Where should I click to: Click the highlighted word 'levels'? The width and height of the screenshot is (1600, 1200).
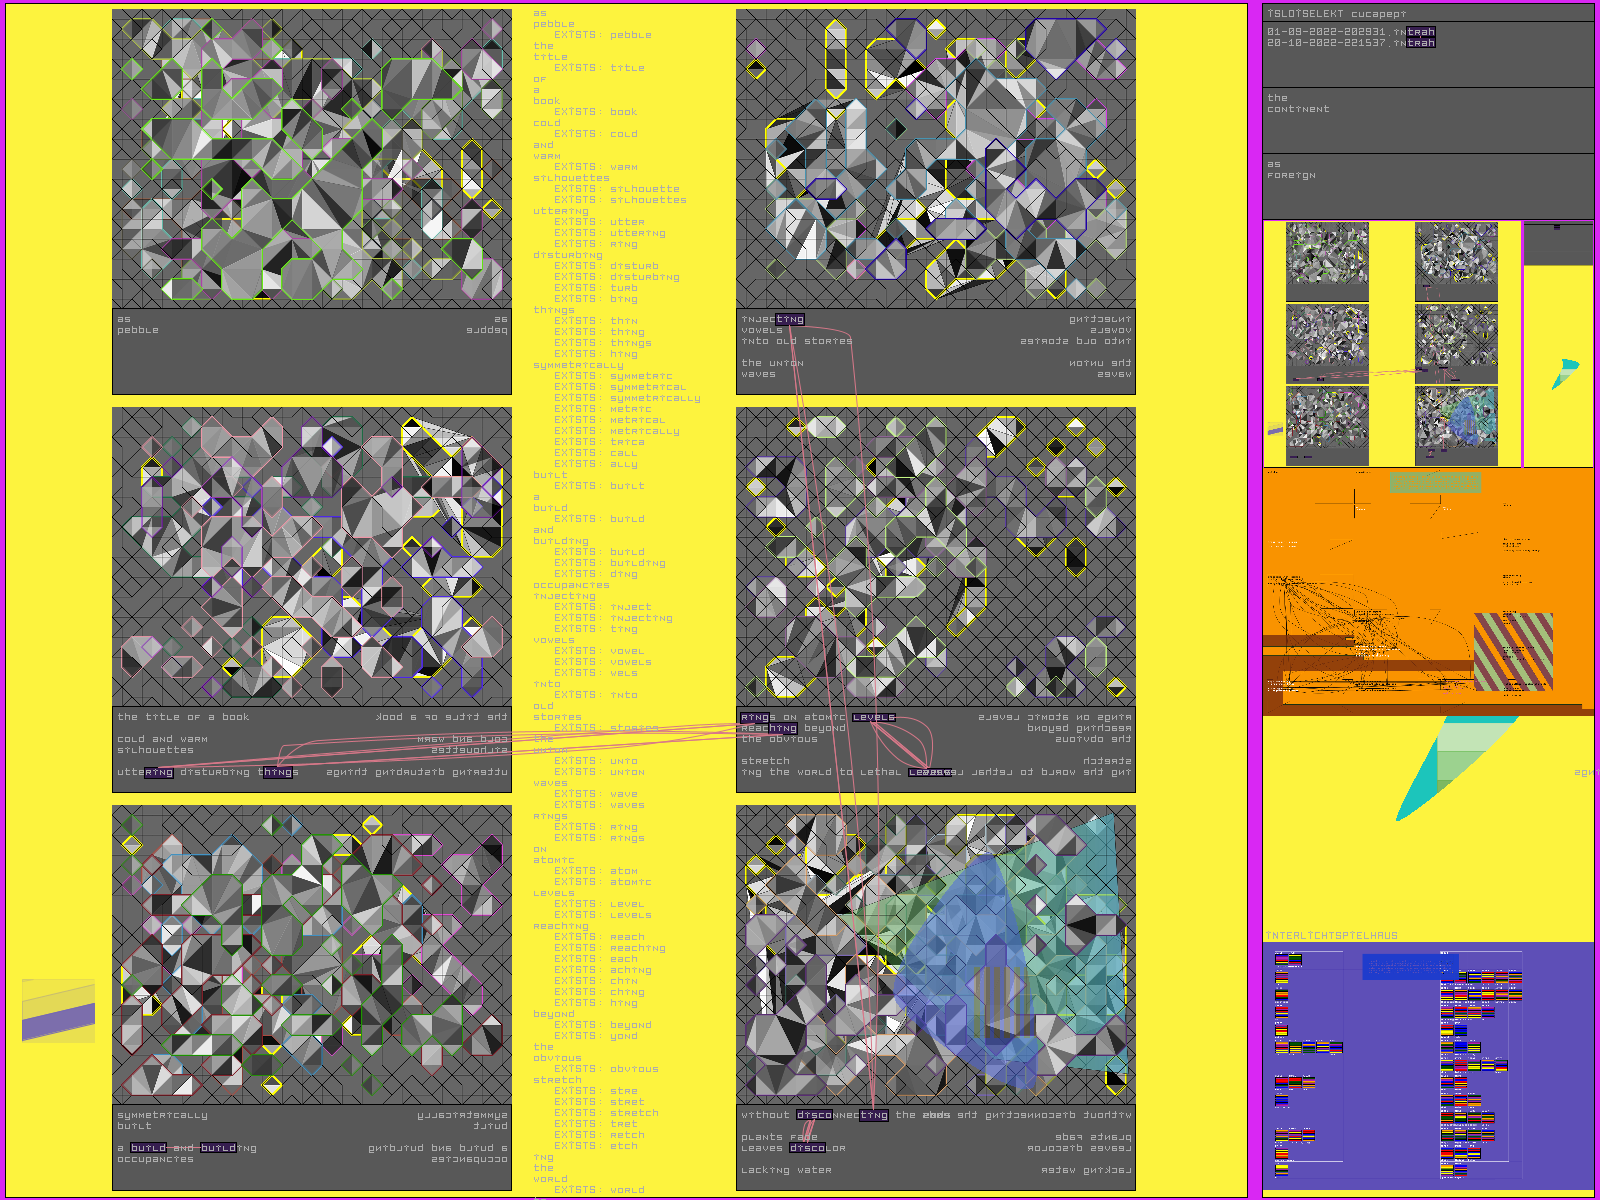(x=873, y=717)
